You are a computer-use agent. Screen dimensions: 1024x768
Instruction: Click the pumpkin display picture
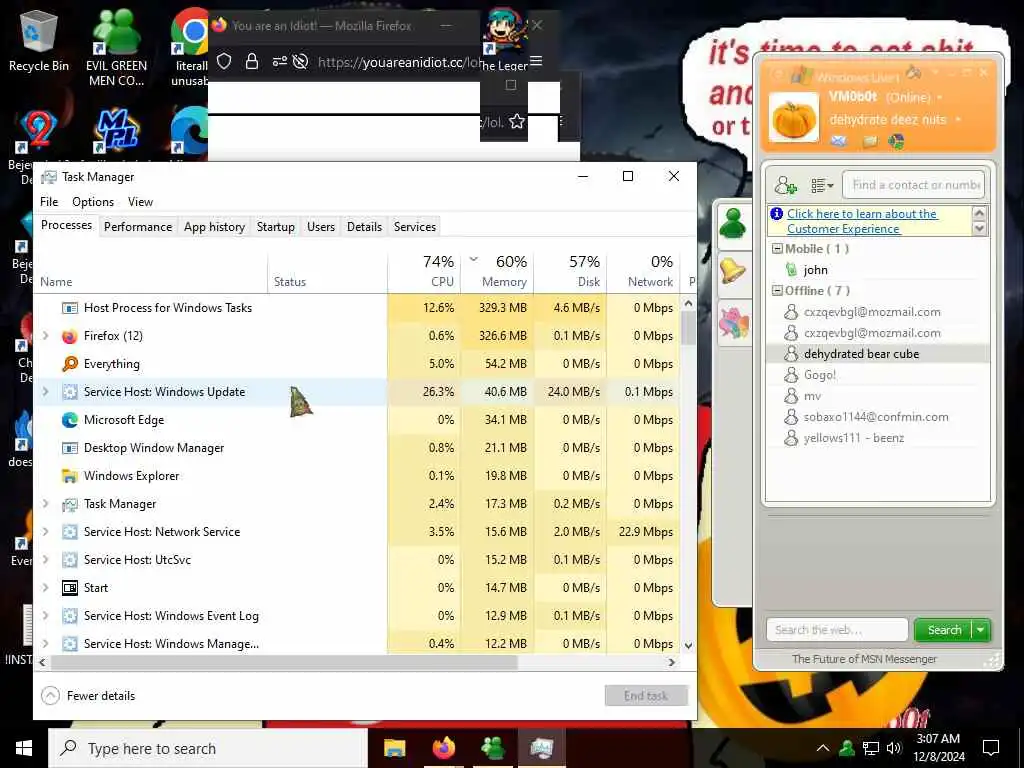(793, 118)
